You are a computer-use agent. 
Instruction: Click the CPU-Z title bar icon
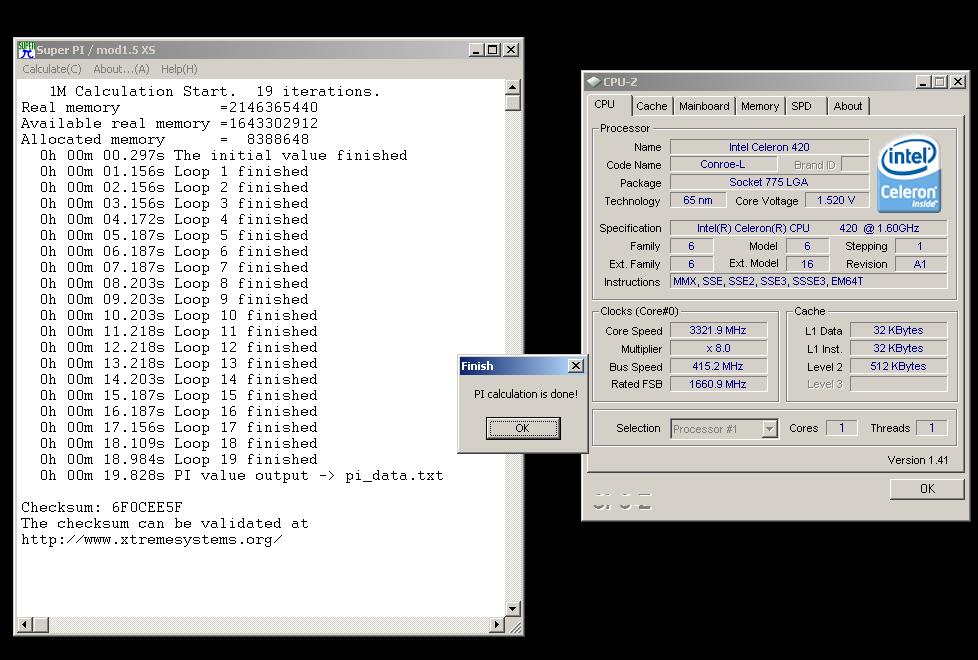594,82
